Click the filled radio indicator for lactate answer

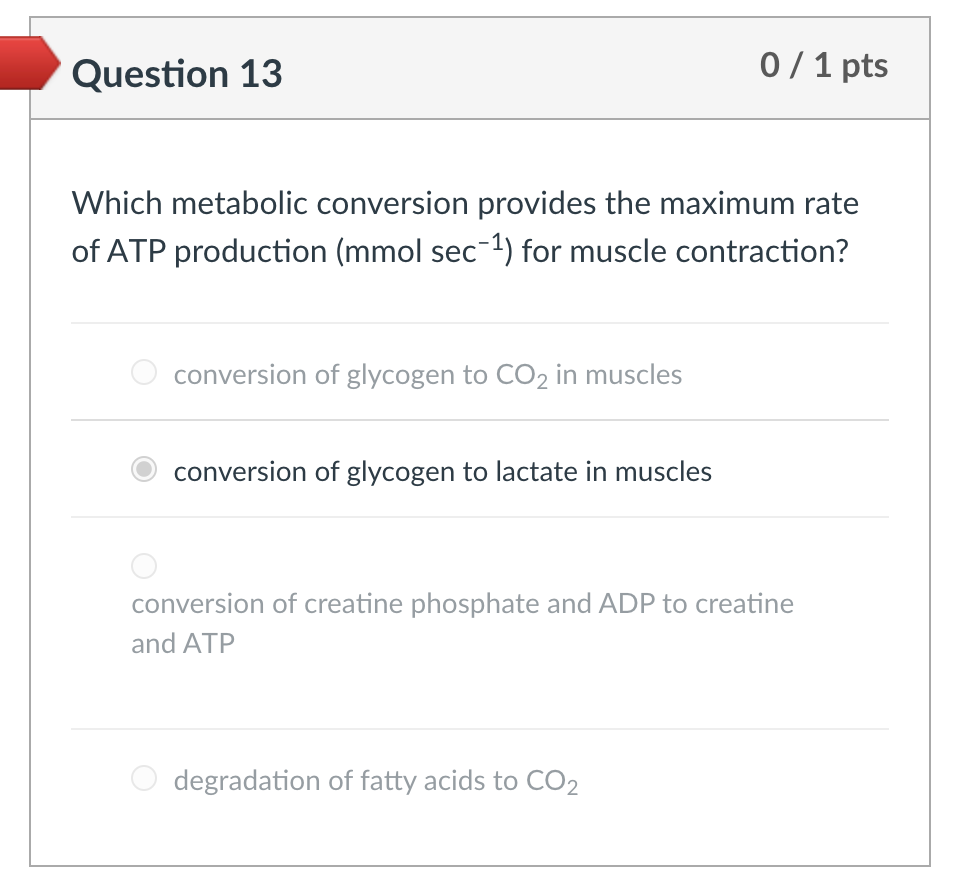143,468
